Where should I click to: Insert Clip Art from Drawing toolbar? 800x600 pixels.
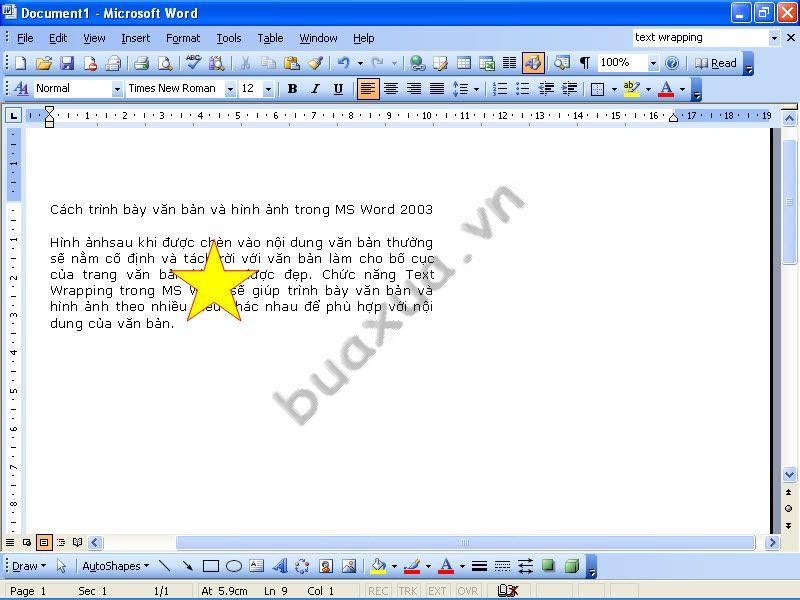pyautogui.click(x=326, y=566)
